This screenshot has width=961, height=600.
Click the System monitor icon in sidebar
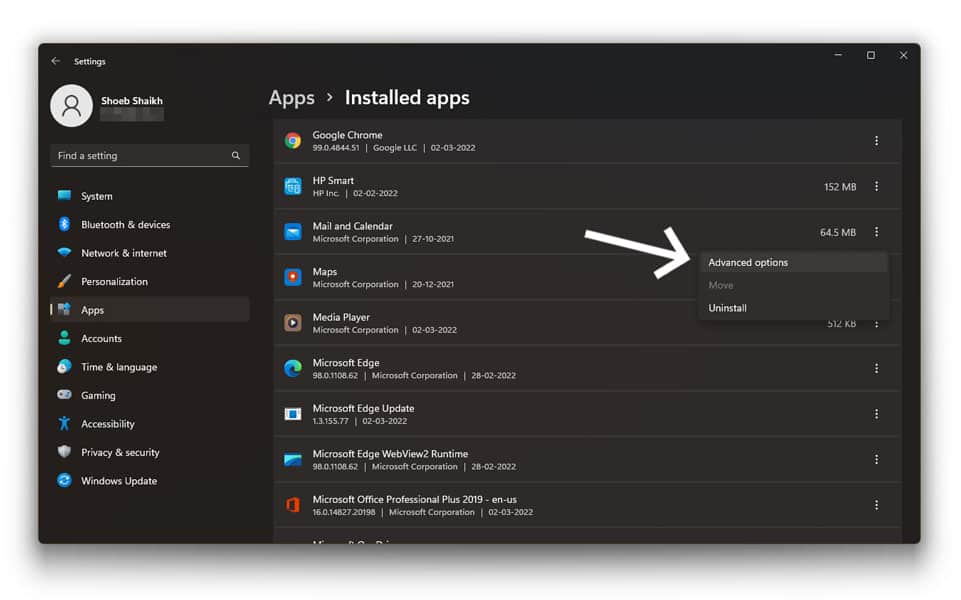(x=64, y=196)
